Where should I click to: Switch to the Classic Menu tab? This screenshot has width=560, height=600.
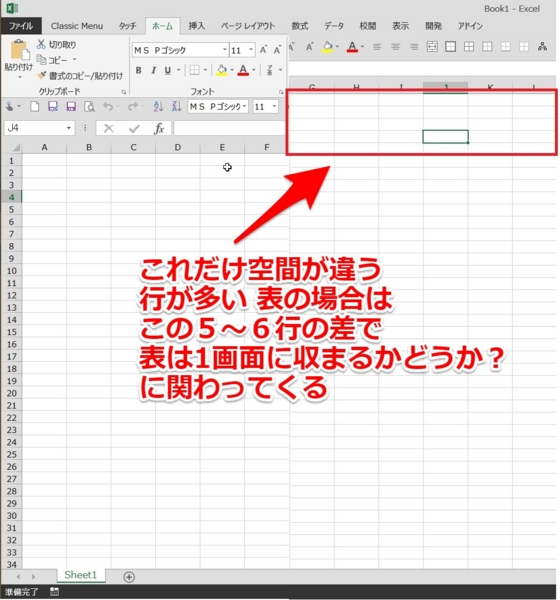click(x=77, y=26)
